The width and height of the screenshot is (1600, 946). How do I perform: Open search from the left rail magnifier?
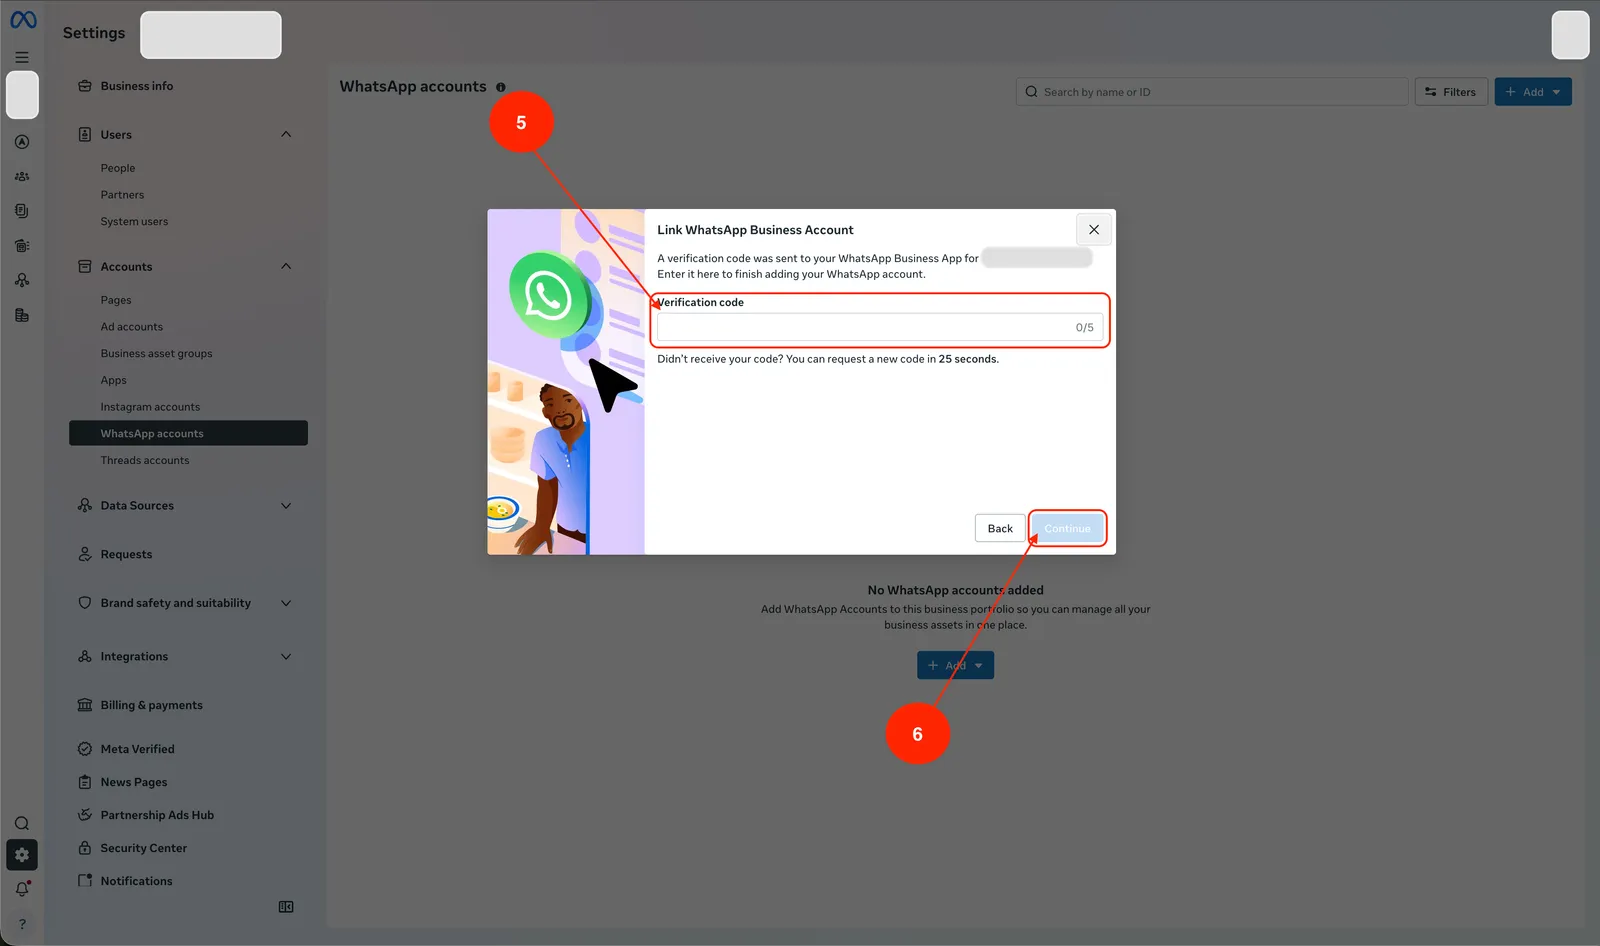(22, 824)
